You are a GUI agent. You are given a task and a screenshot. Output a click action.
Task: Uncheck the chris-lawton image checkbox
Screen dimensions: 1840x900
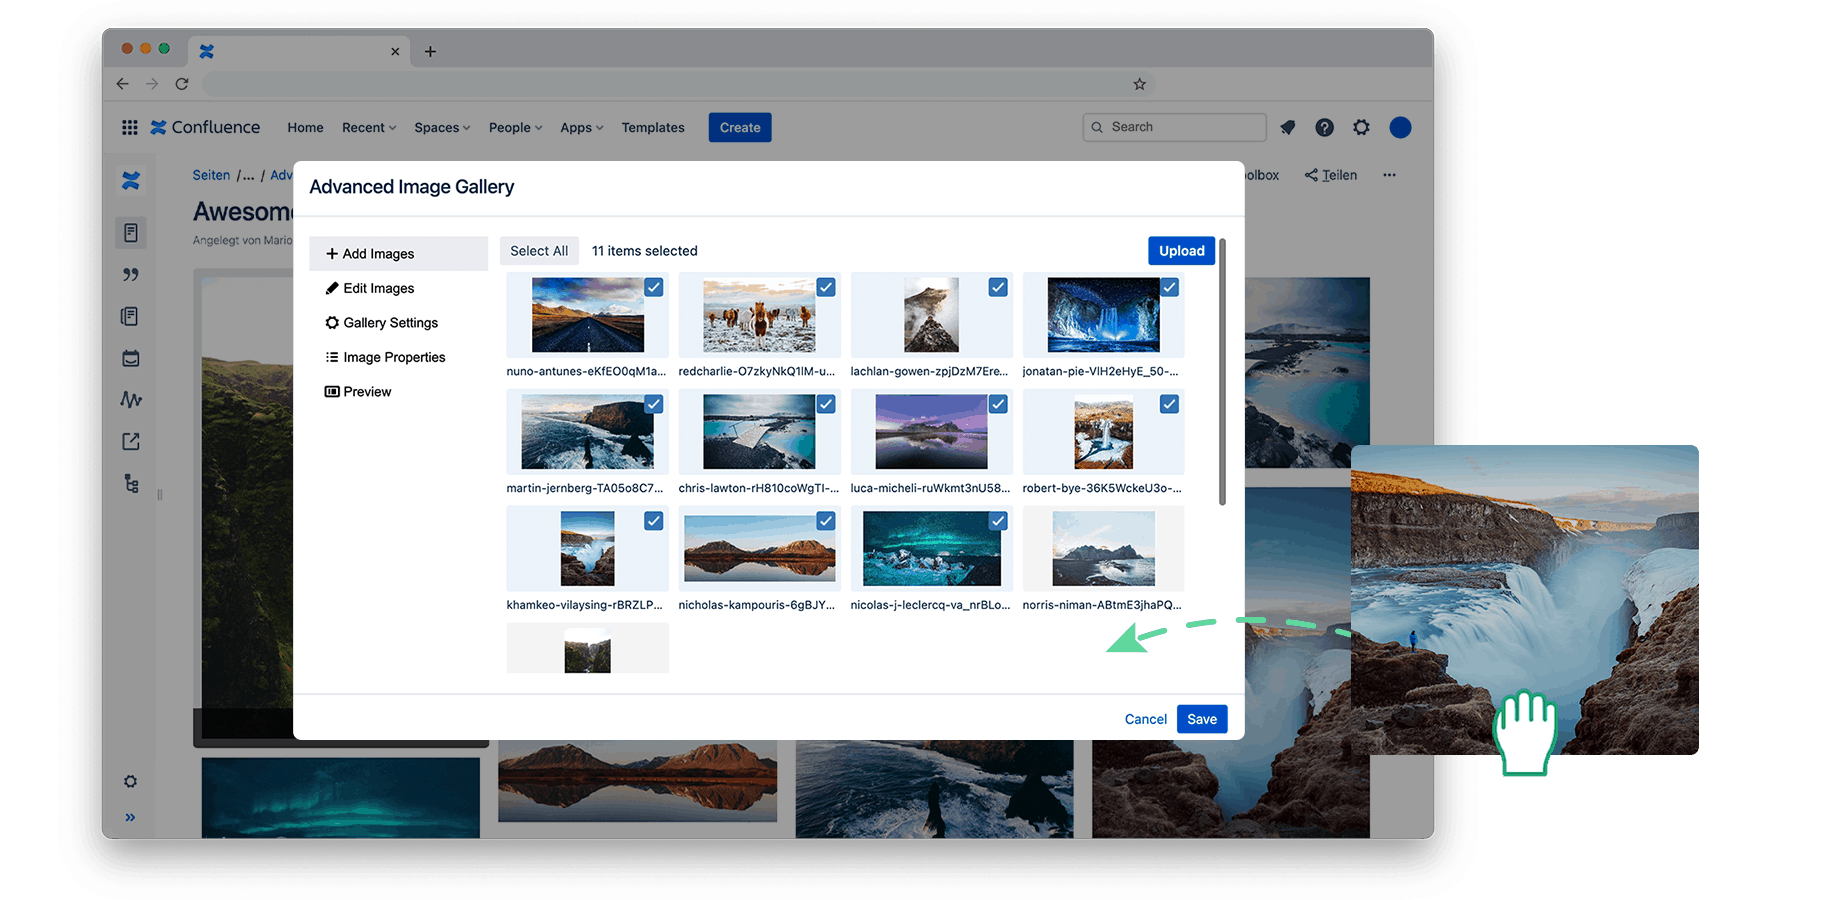(x=826, y=404)
